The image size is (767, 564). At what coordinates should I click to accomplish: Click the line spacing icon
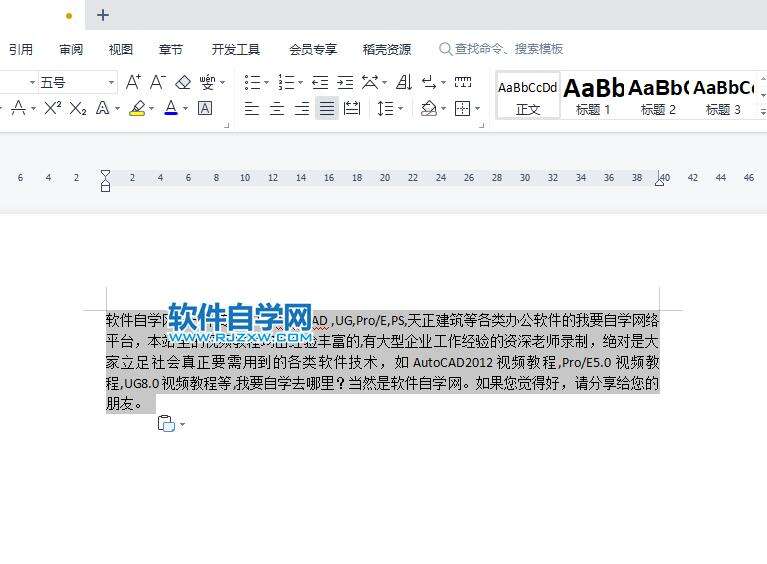point(386,108)
